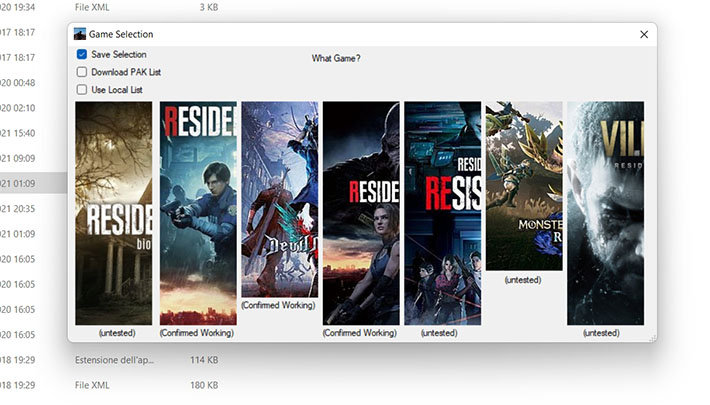
Task: Click the resize grip of Game Selection dialog
Action: coord(652,338)
